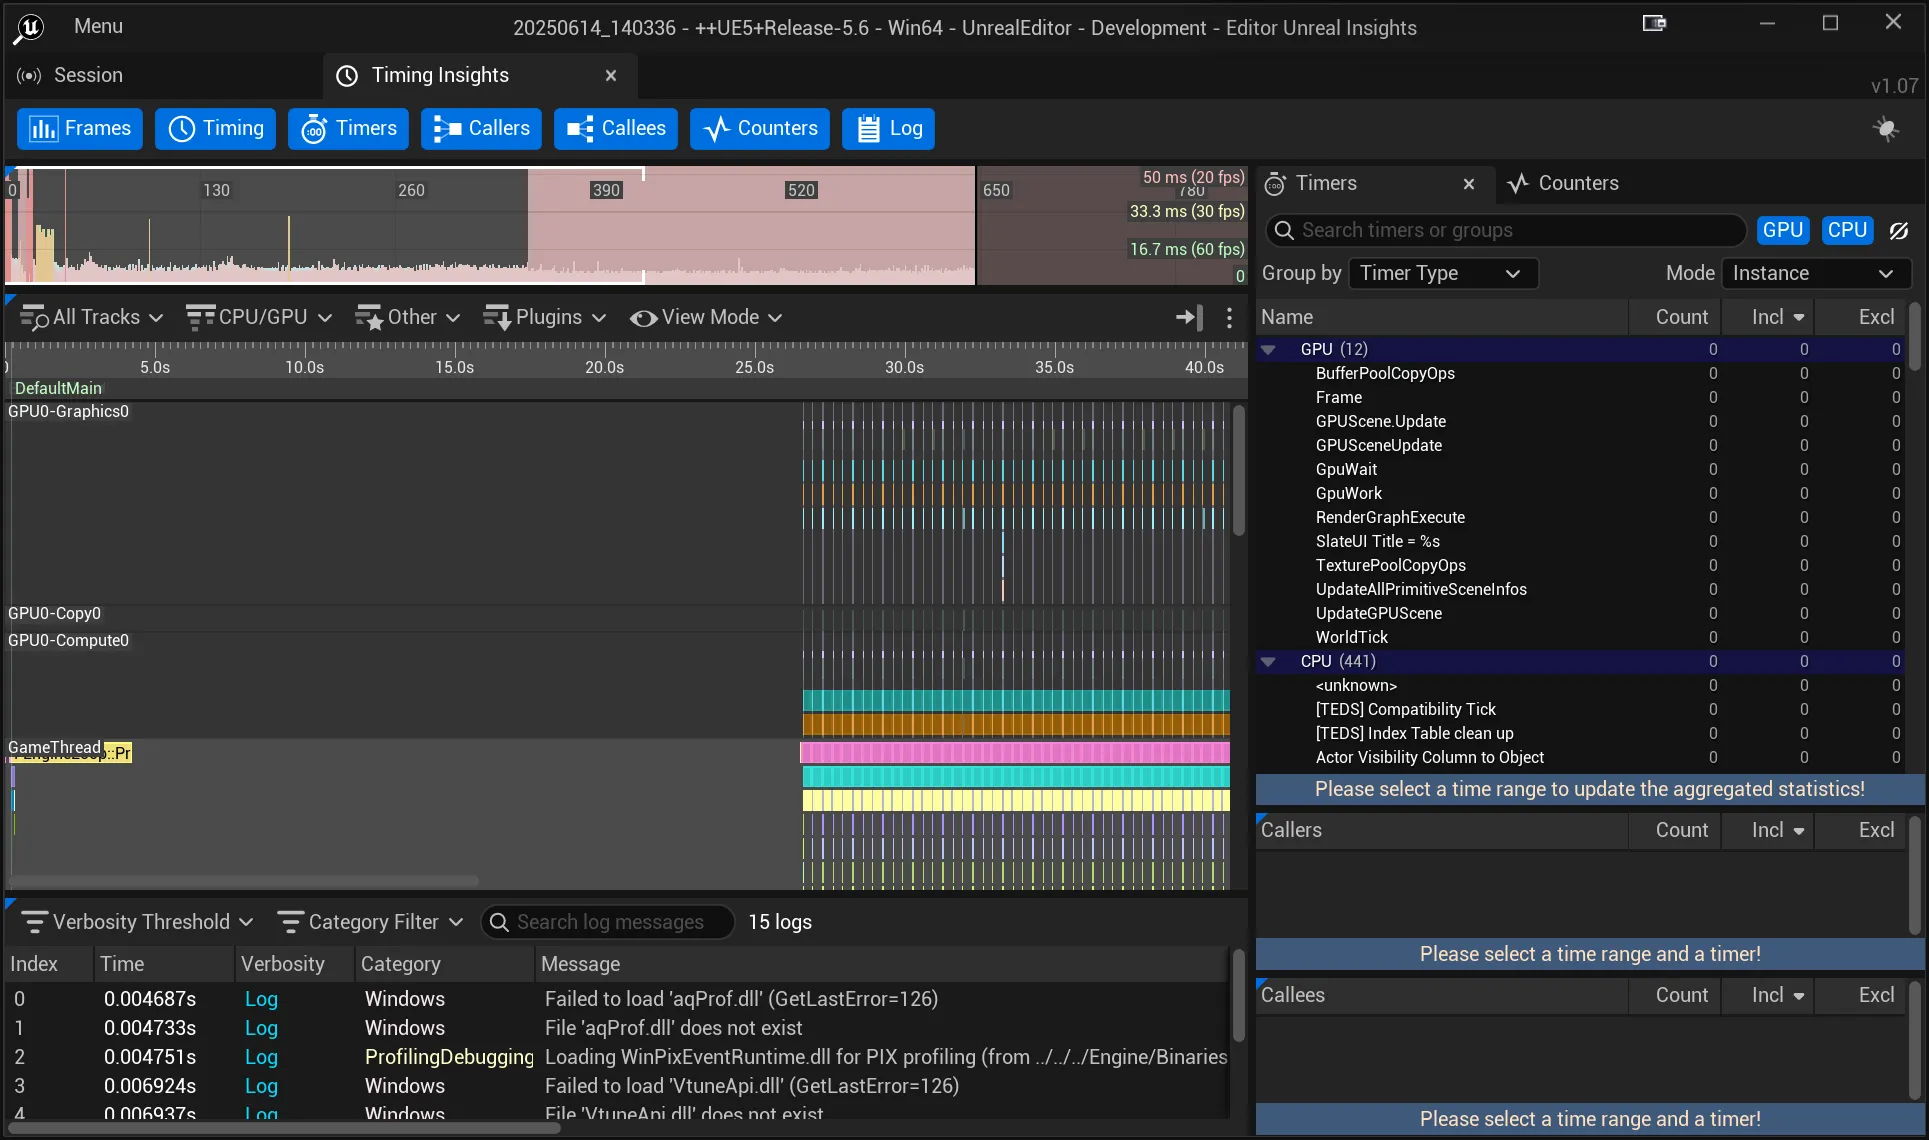Image resolution: width=1929 pixels, height=1140 pixels.
Task: Click the Counters tab pulse icon
Action: click(1518, 184)
